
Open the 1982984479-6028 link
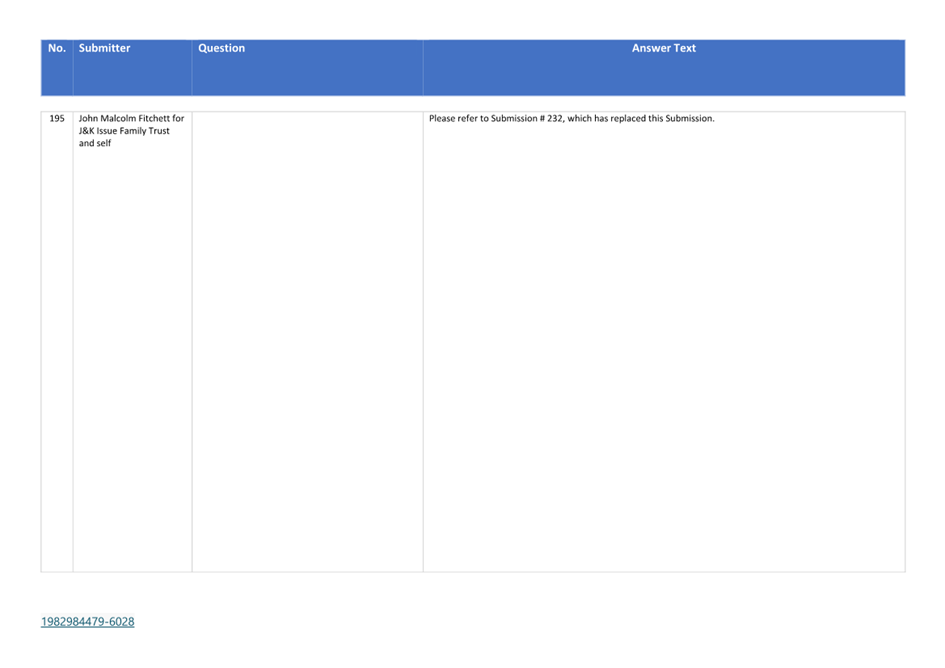click(x=87, y=622)
